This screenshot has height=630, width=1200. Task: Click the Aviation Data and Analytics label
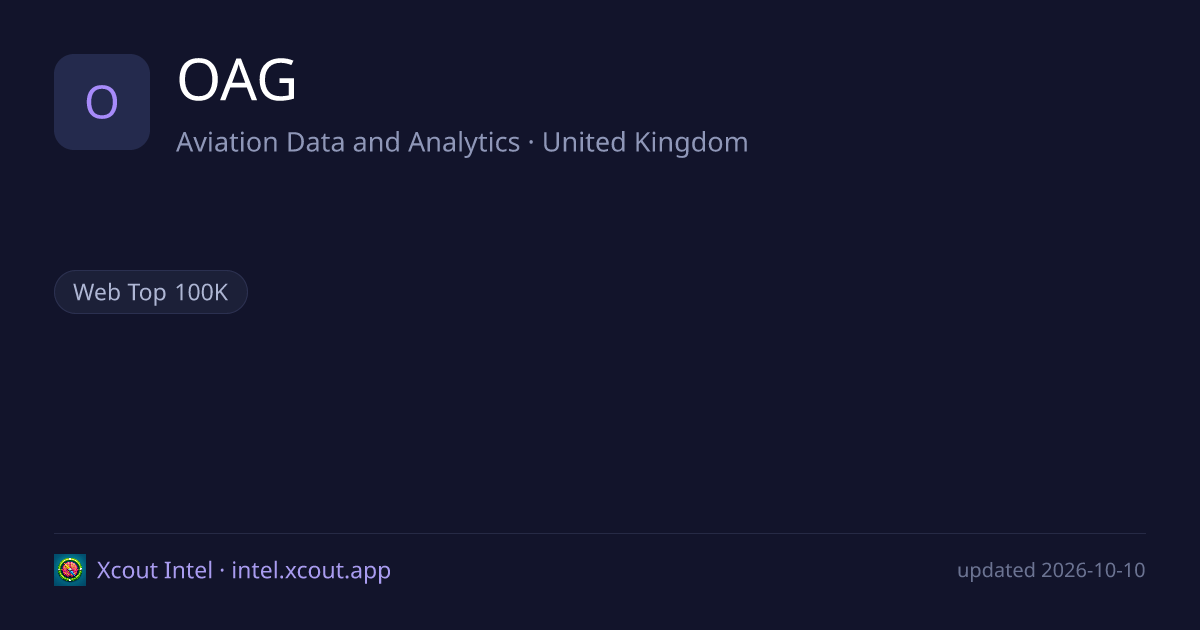[x=348, y=142]
